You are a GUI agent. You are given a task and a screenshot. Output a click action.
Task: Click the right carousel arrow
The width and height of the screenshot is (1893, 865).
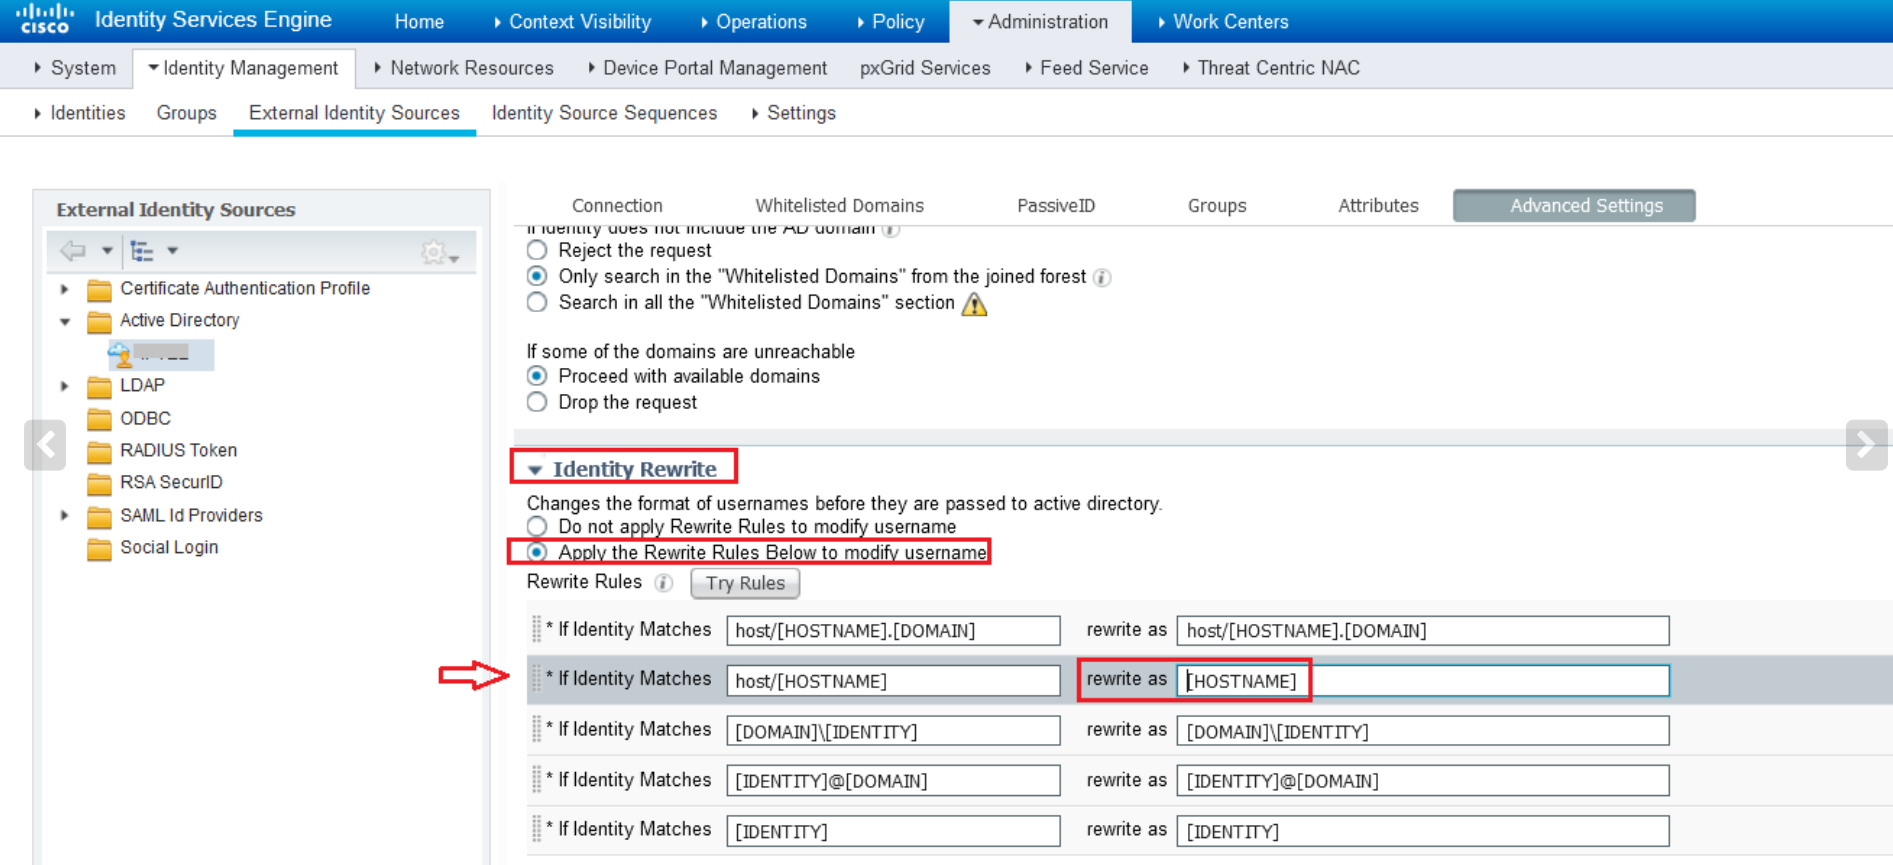pyautogui.click(x=1866, y=445)
